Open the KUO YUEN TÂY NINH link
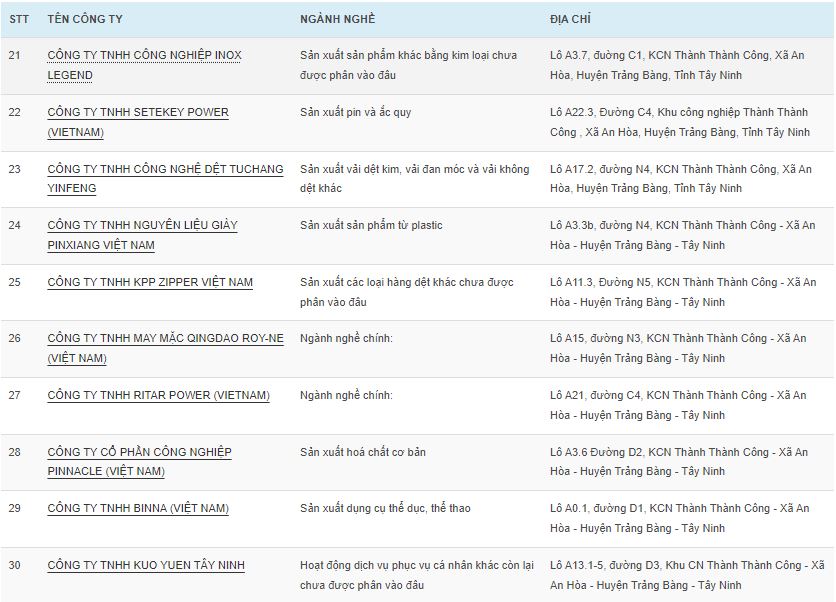Viewport: 836px width, 602px height. coord(146,566)
